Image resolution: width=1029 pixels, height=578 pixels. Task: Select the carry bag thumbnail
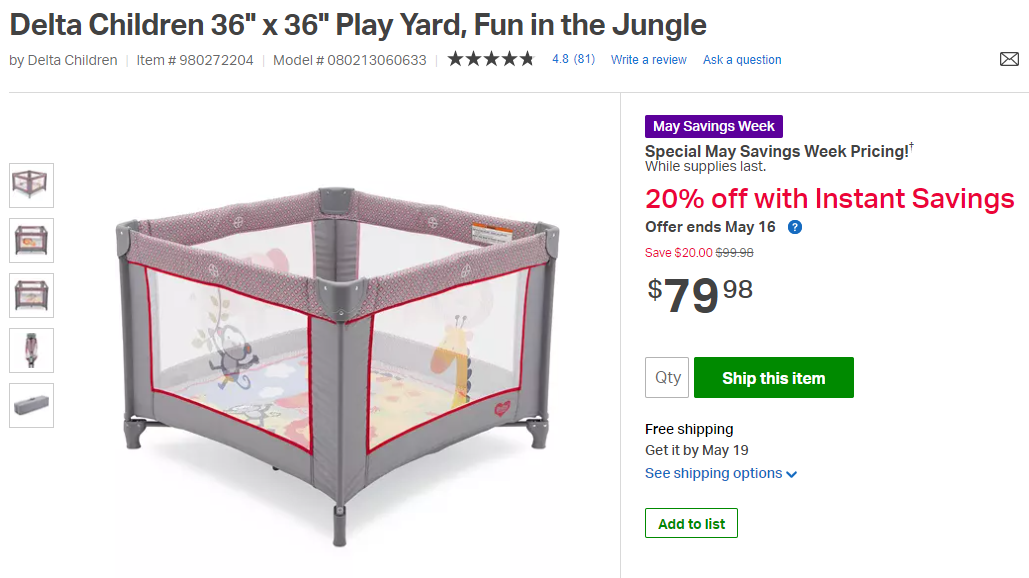pos(32,405)
